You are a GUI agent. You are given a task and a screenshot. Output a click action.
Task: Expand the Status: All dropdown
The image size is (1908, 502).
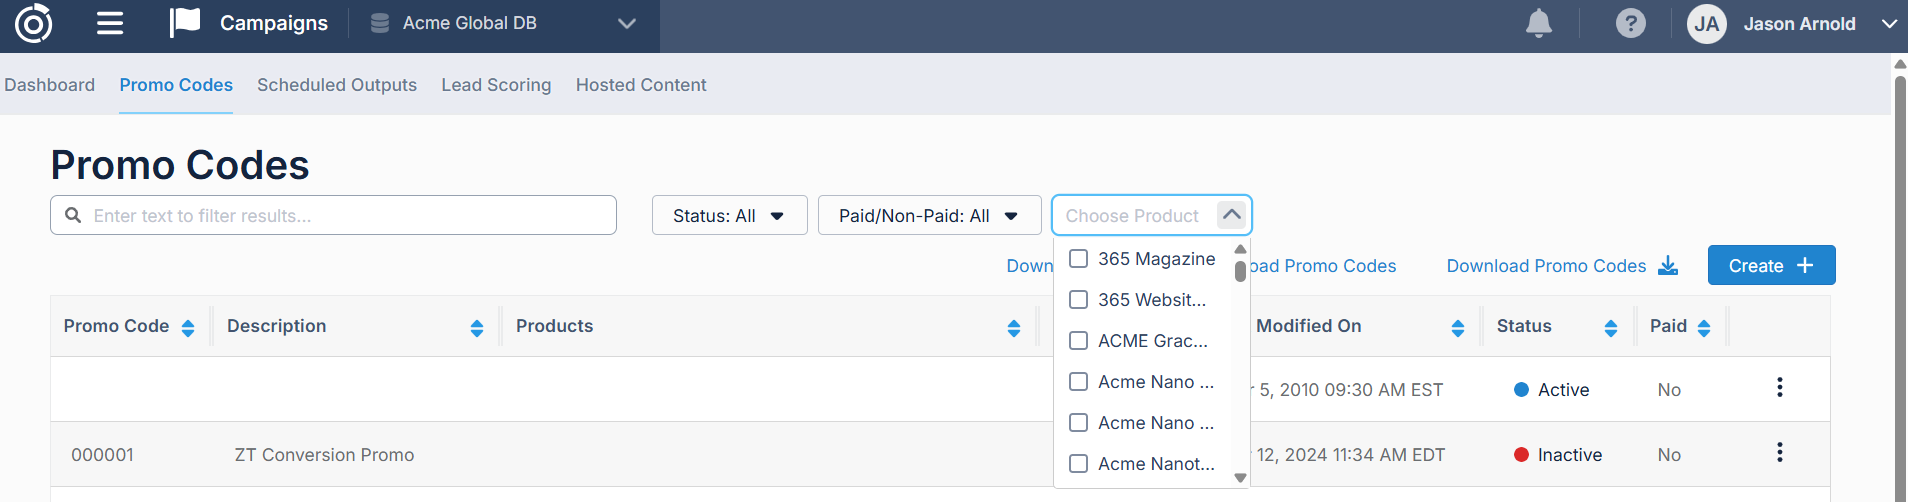[729, 216]
